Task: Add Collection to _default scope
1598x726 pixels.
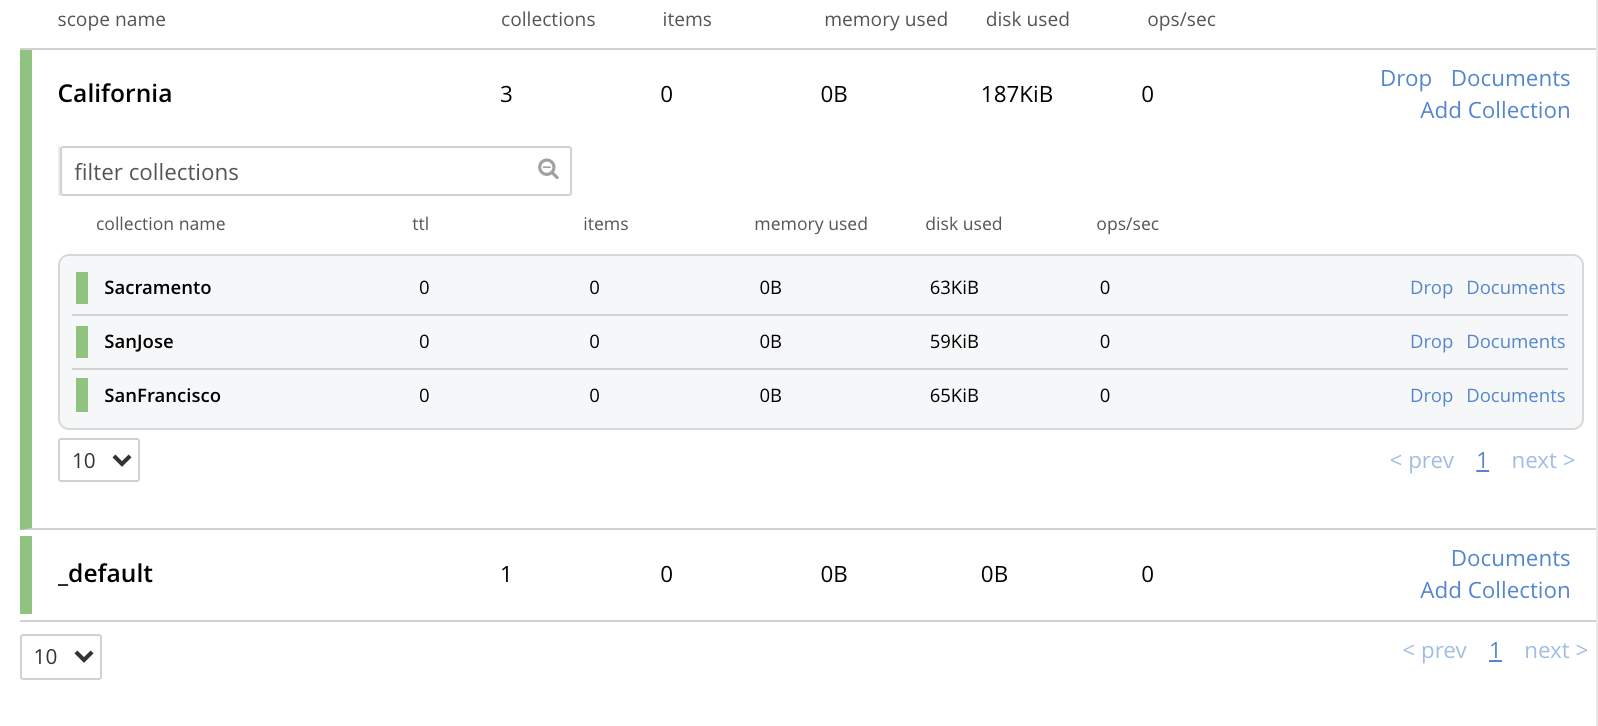Action: 1494,590
